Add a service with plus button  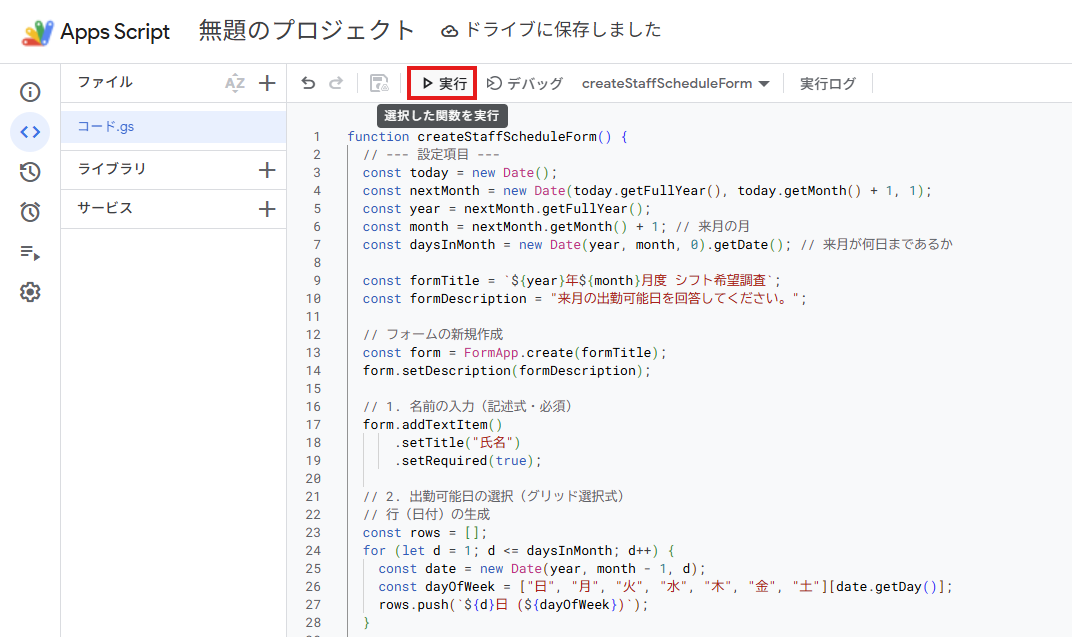(x=267, y=209)
